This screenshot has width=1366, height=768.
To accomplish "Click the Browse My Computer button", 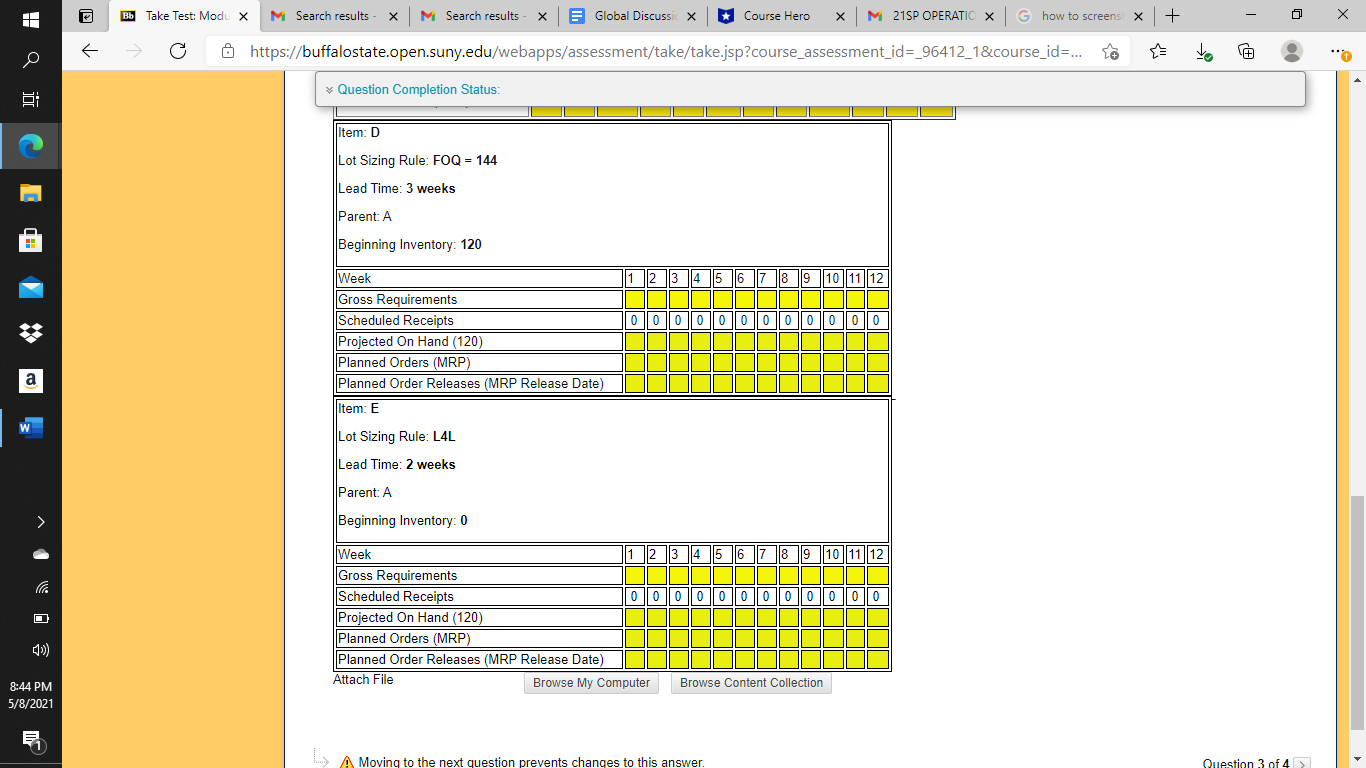I will click(591, 683).
